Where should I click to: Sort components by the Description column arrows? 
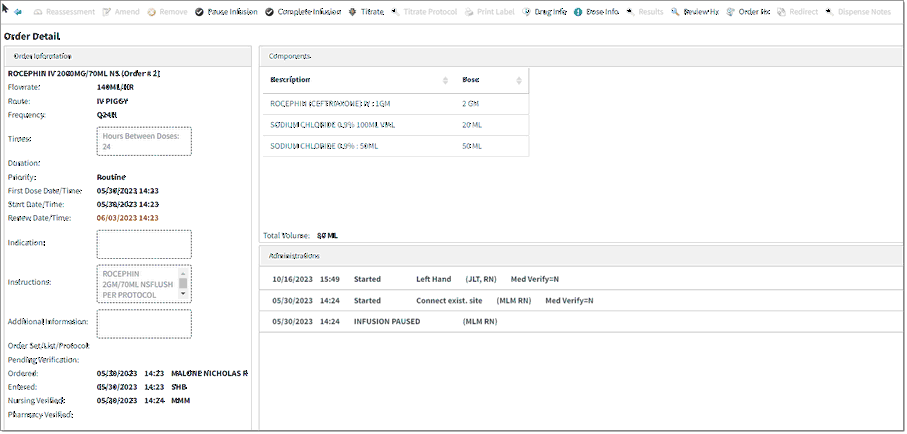(445, 80)
